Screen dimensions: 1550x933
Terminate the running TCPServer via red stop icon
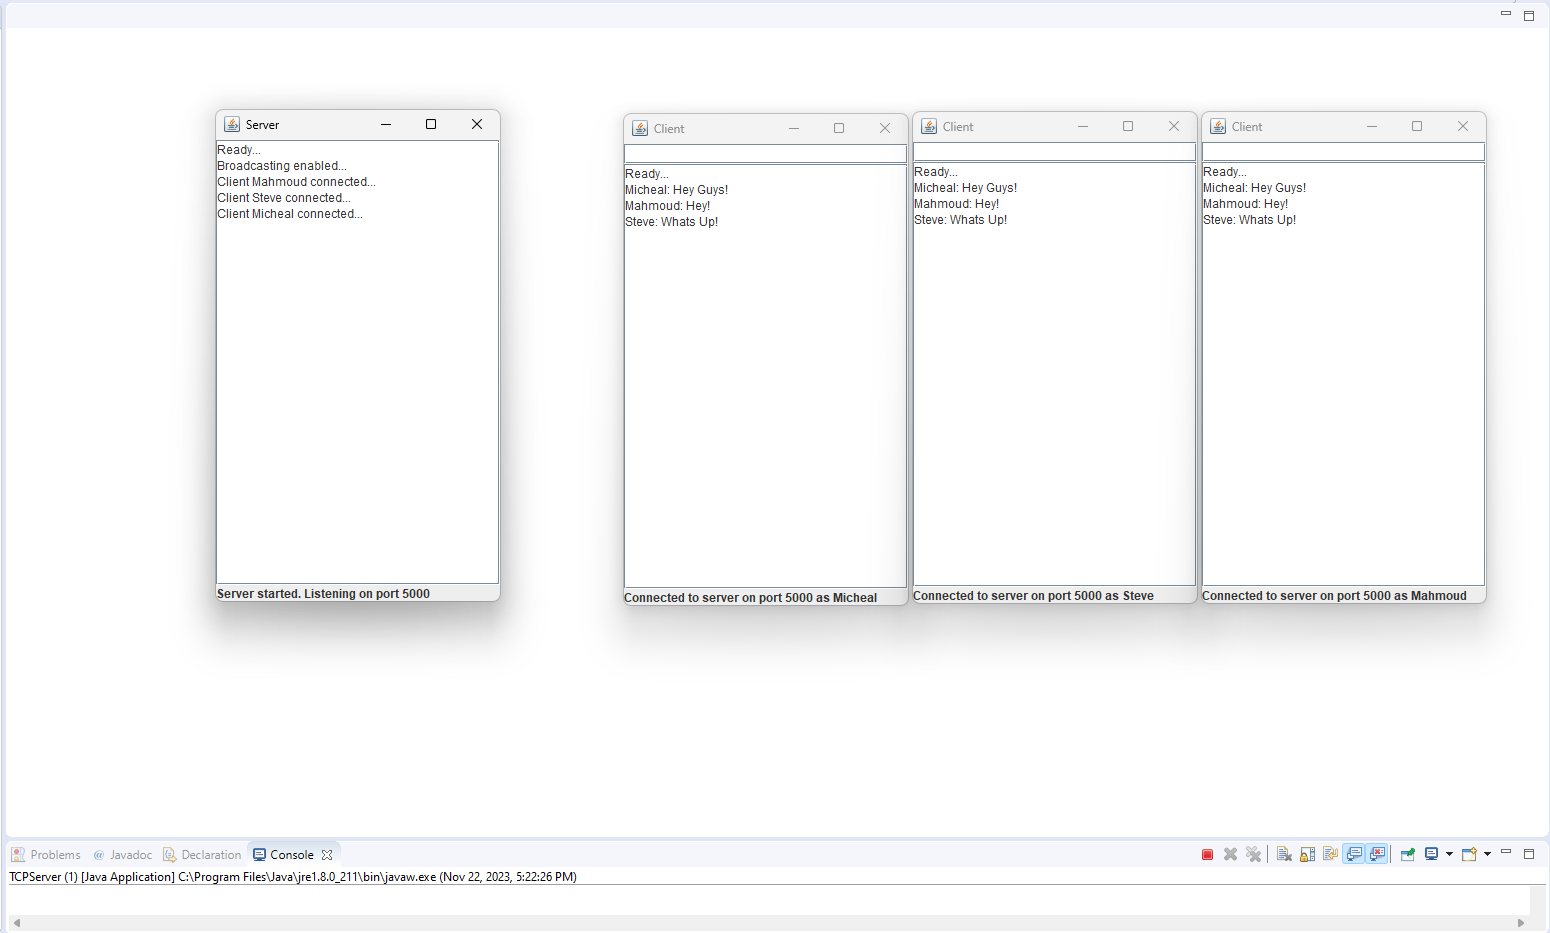[1207, 854]
